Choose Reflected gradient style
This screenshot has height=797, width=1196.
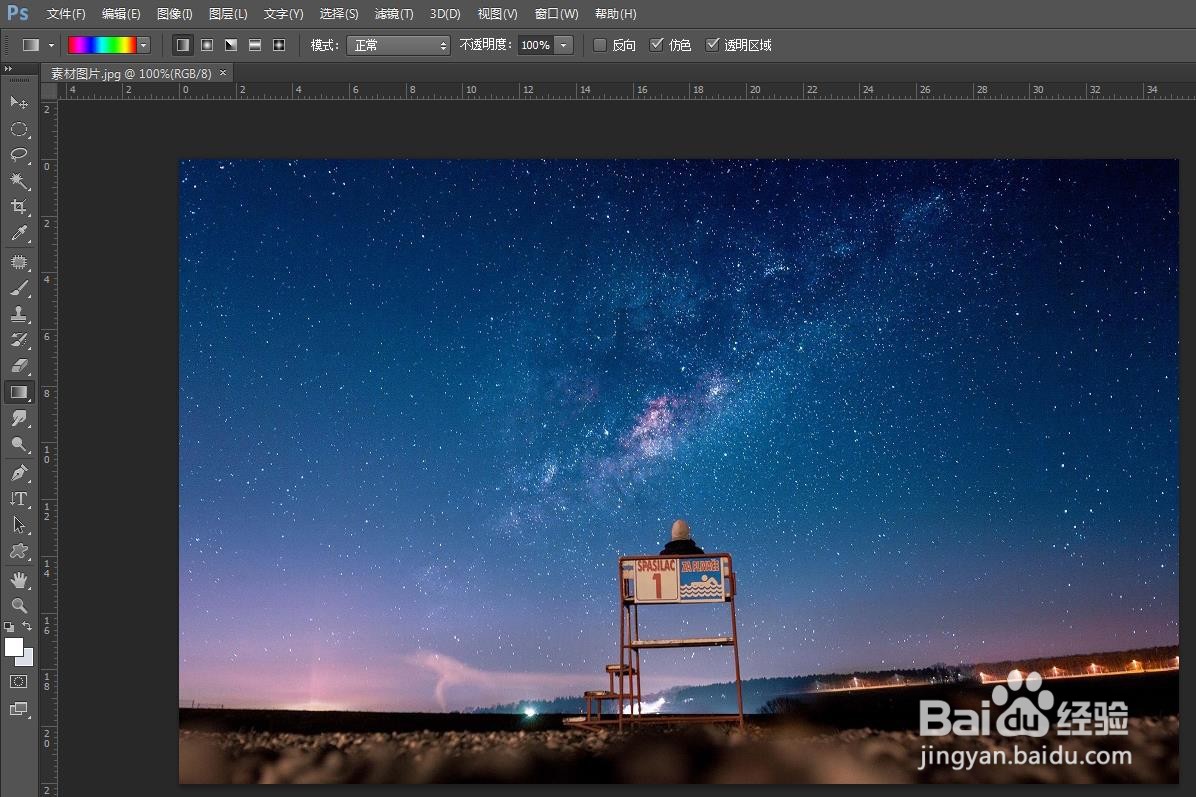pos(256,45)
